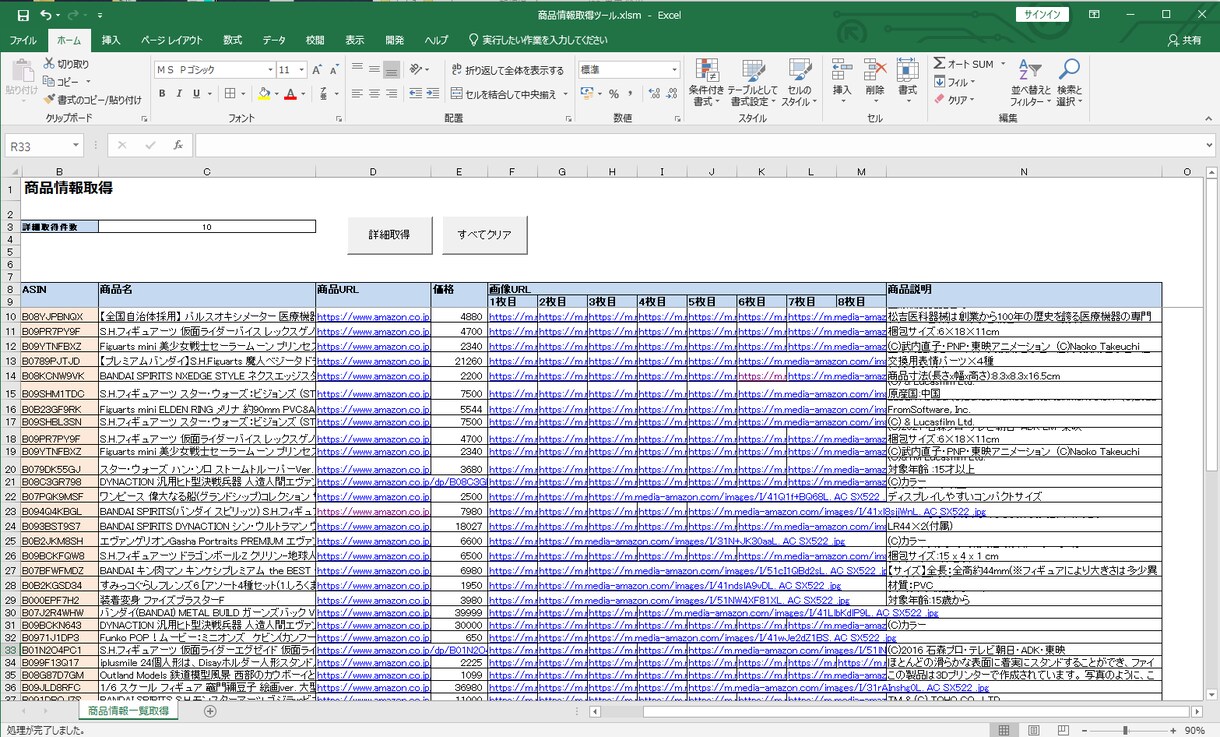The image size is (1220, 737).
Task: Decrease font size with the small A icon
Action: point(336,70)
